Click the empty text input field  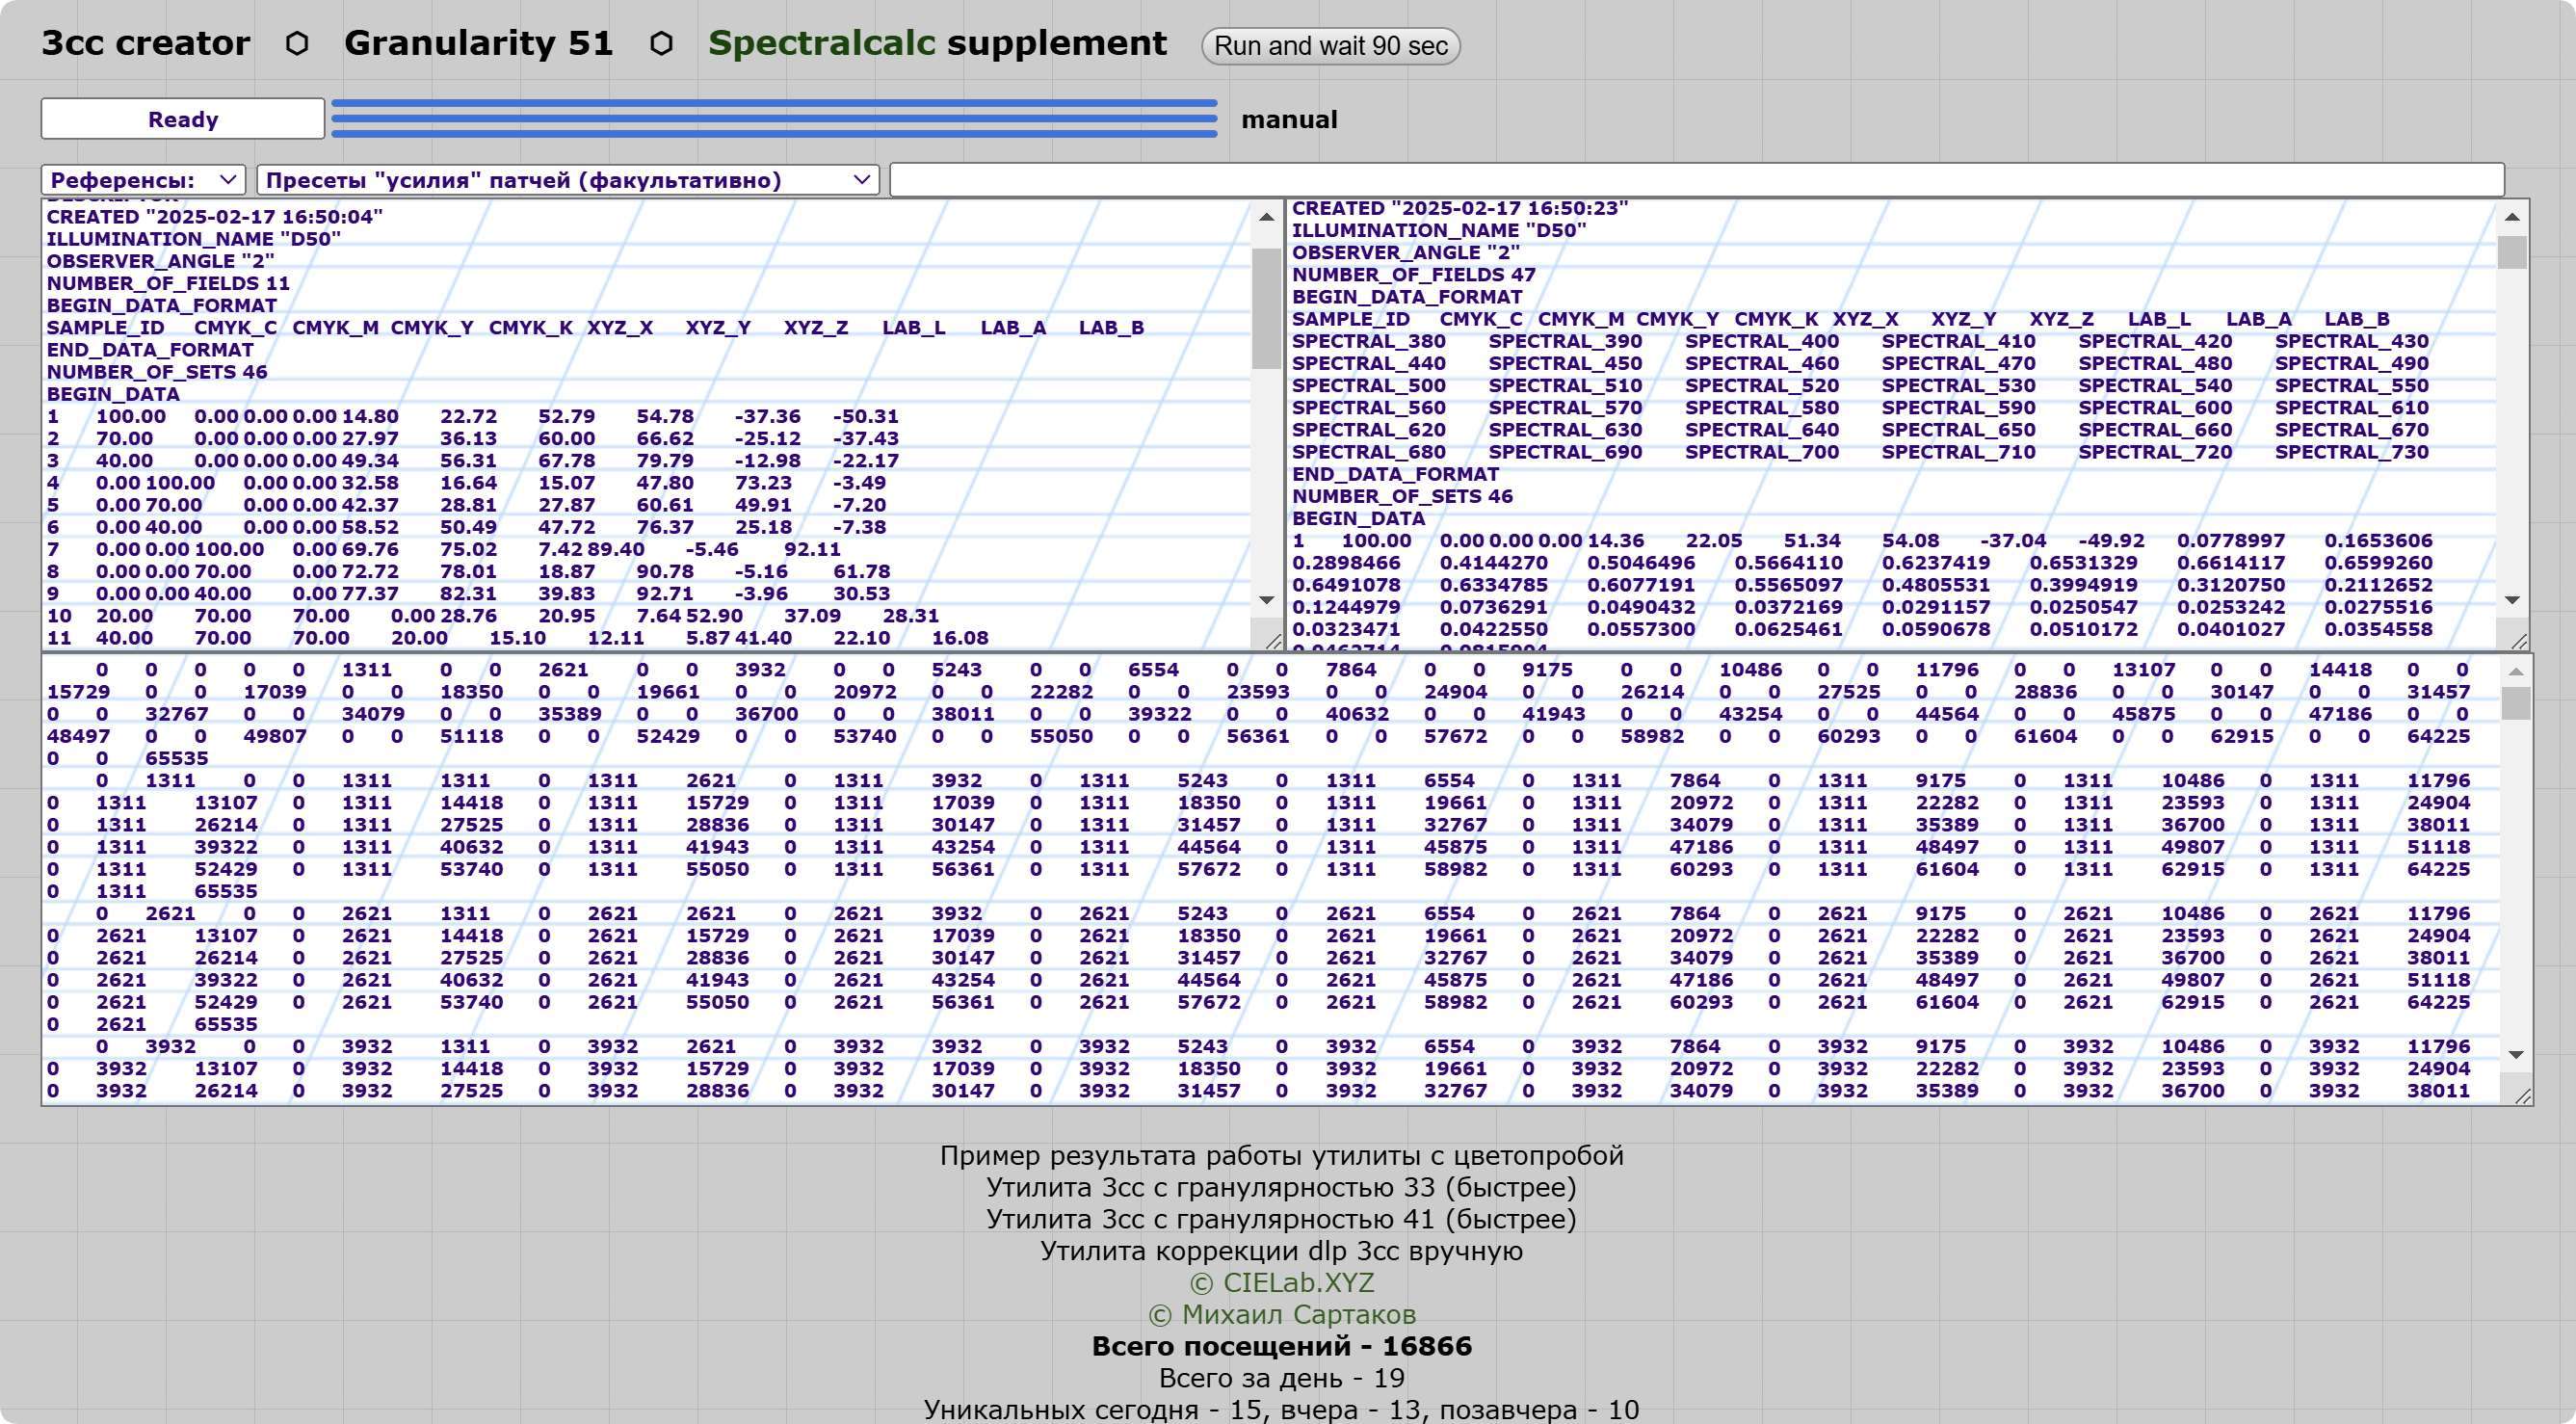click(1696, 180)
